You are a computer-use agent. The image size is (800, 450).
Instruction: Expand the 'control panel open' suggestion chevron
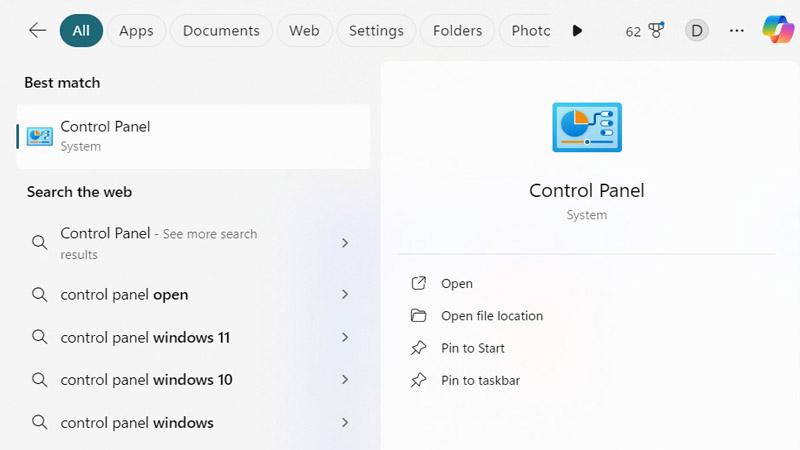tap(345, 294)
